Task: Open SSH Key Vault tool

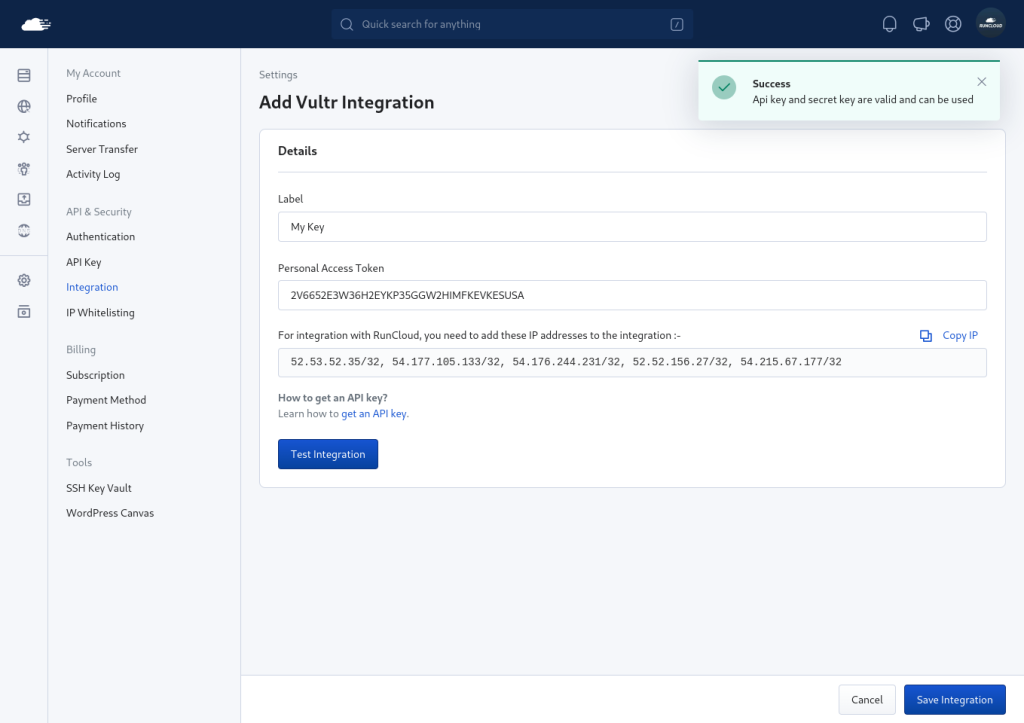Action: (99, 488)
